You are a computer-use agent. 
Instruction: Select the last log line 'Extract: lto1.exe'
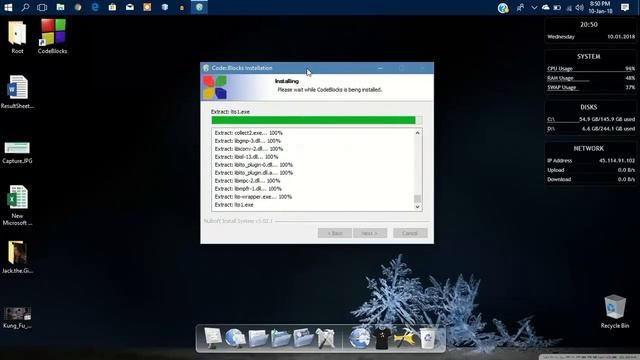pyautogui.click(x=234, y=205)
